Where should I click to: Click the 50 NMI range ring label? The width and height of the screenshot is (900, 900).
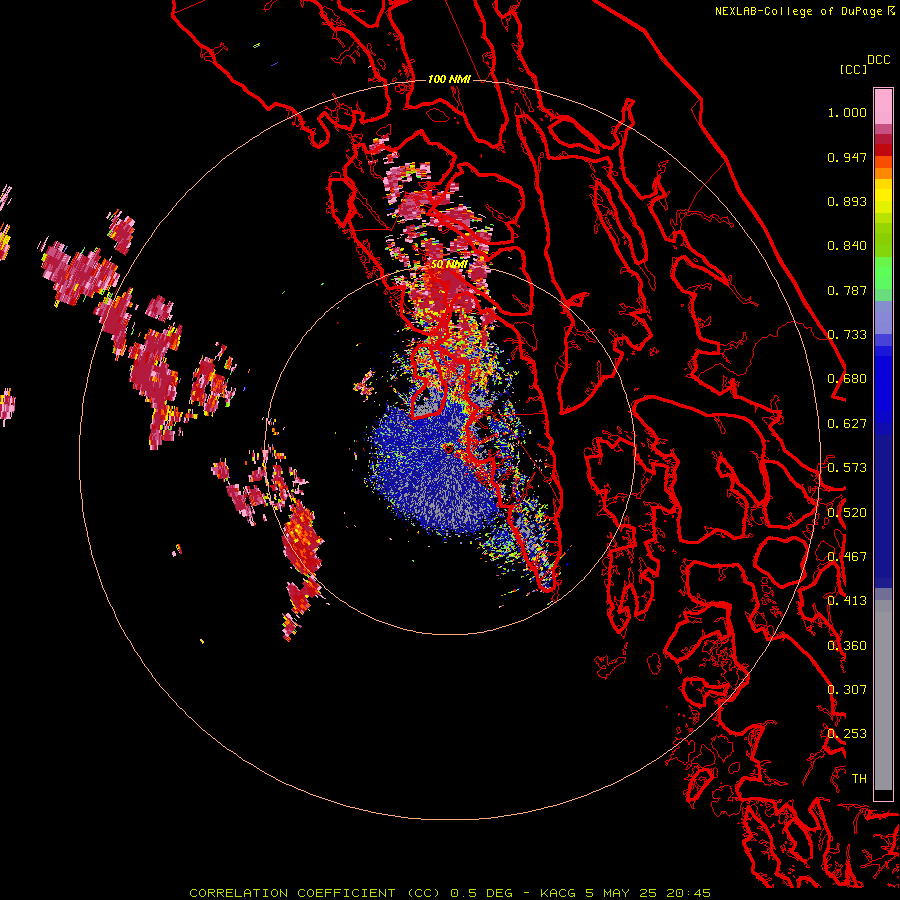pos(449,265)
